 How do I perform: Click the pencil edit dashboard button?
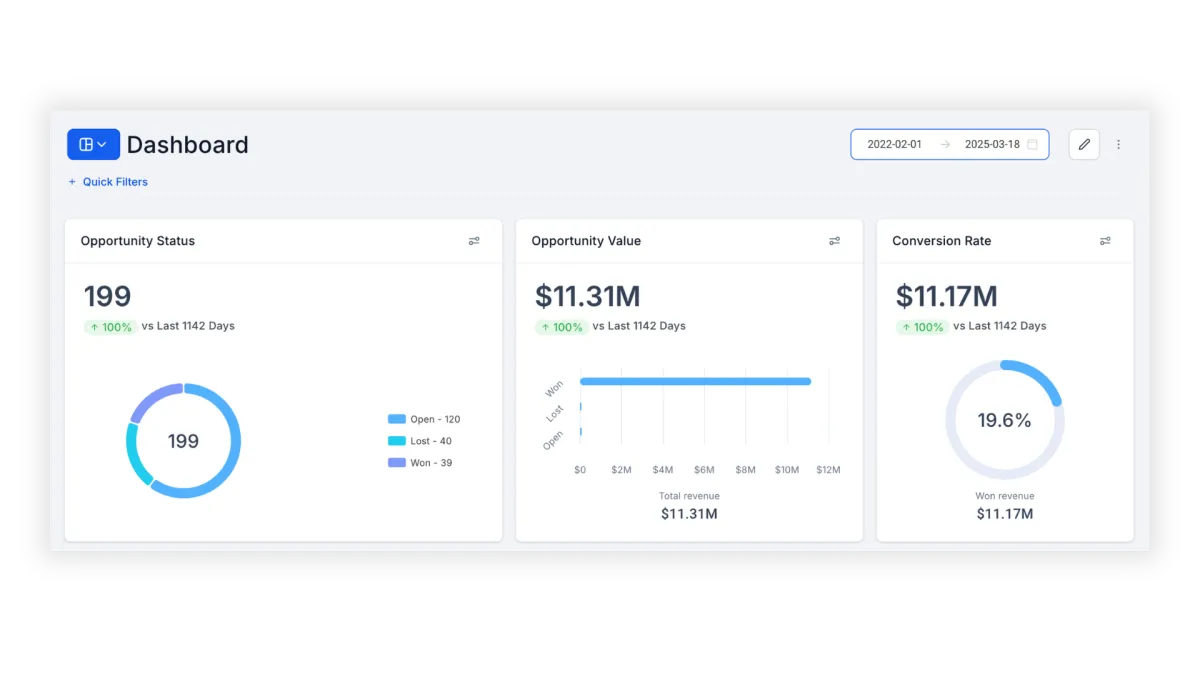[1084, 144]
